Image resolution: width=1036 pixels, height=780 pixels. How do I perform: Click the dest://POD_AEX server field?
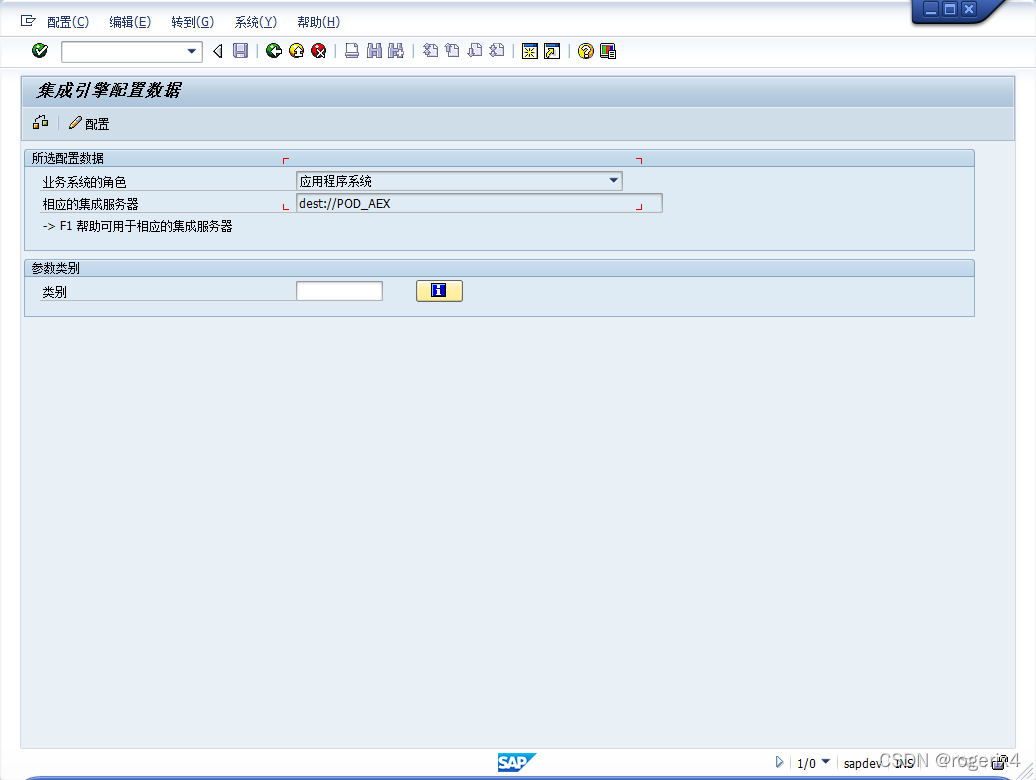coord(479,203)
